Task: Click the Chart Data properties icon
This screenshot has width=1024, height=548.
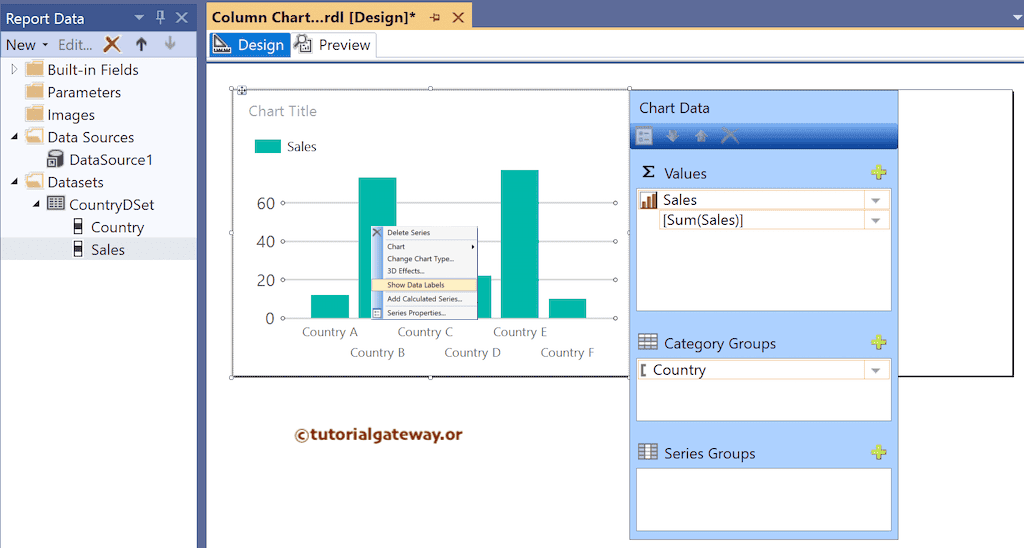Action: pyautogui.click(x=644, y=136)
